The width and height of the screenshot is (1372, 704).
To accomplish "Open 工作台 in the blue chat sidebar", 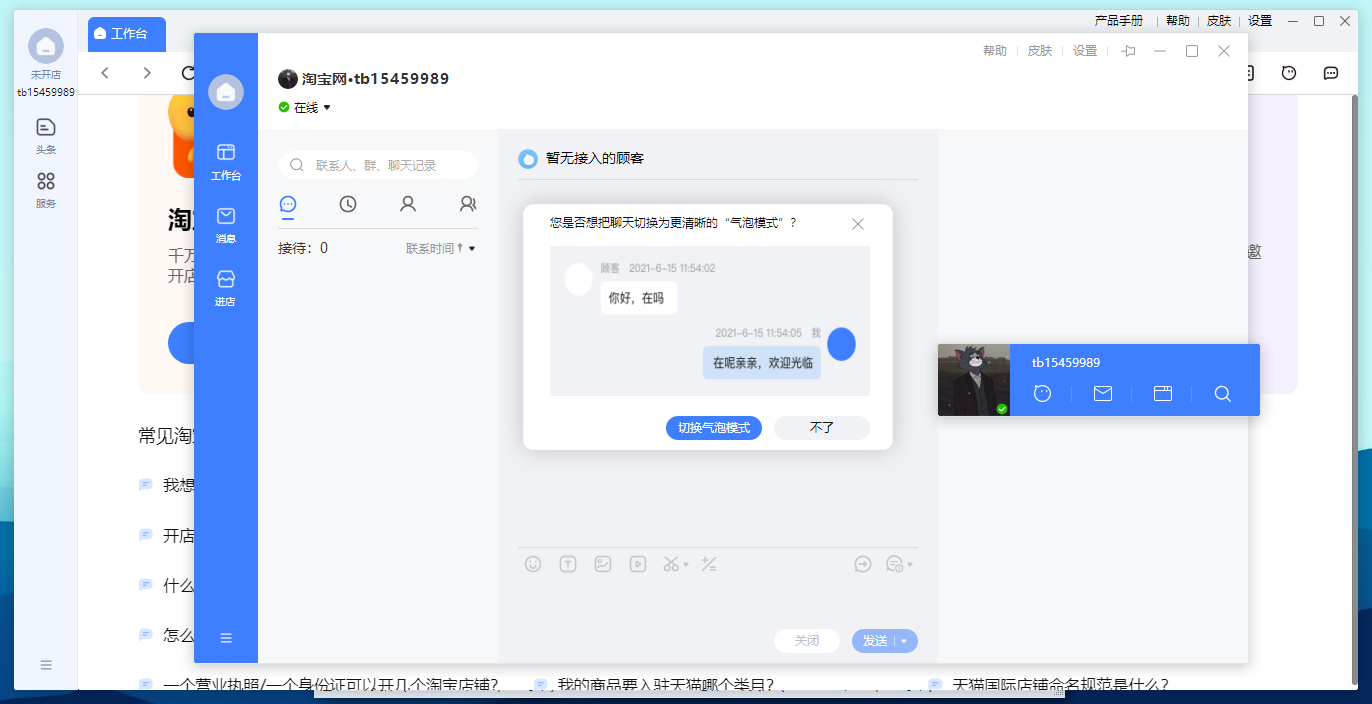I will click(226, 161).
